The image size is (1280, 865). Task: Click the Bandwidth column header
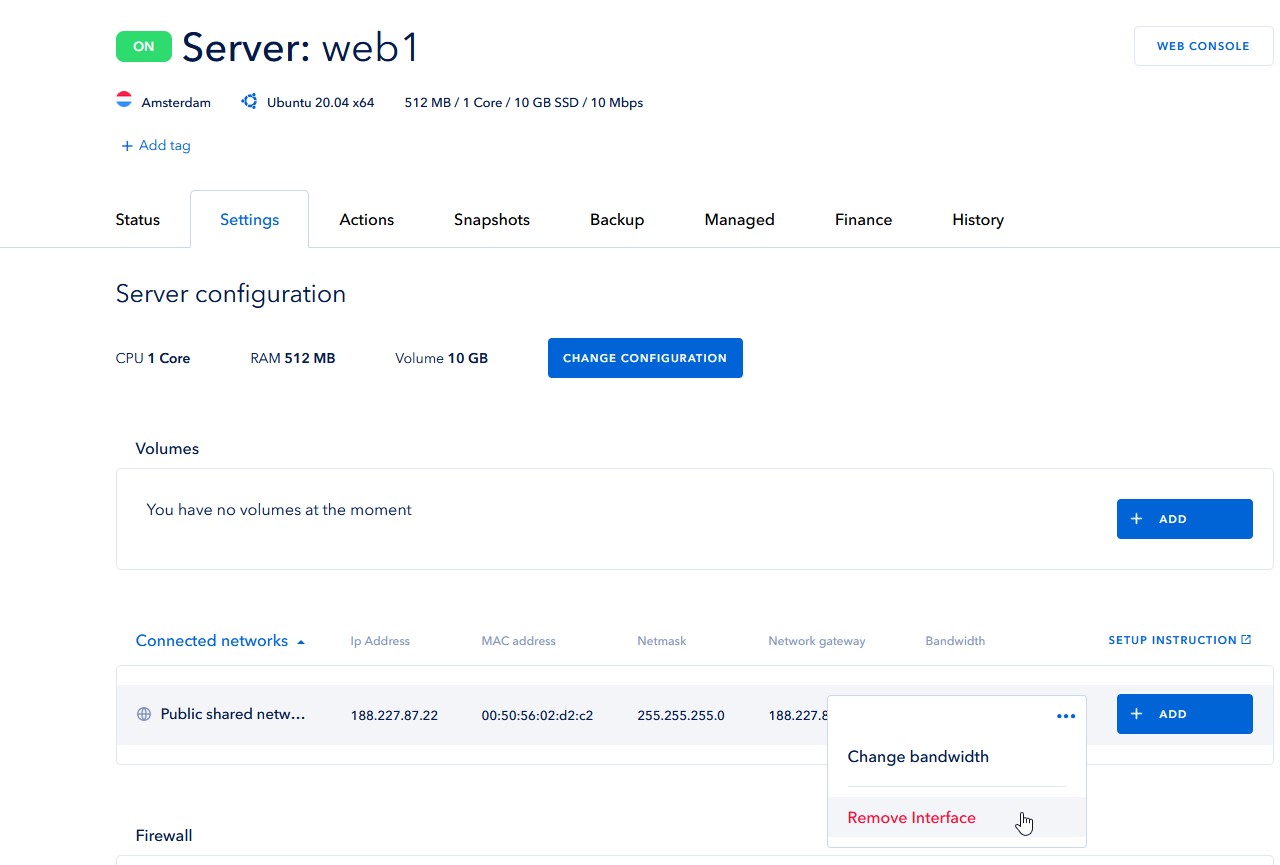(955, 641)
